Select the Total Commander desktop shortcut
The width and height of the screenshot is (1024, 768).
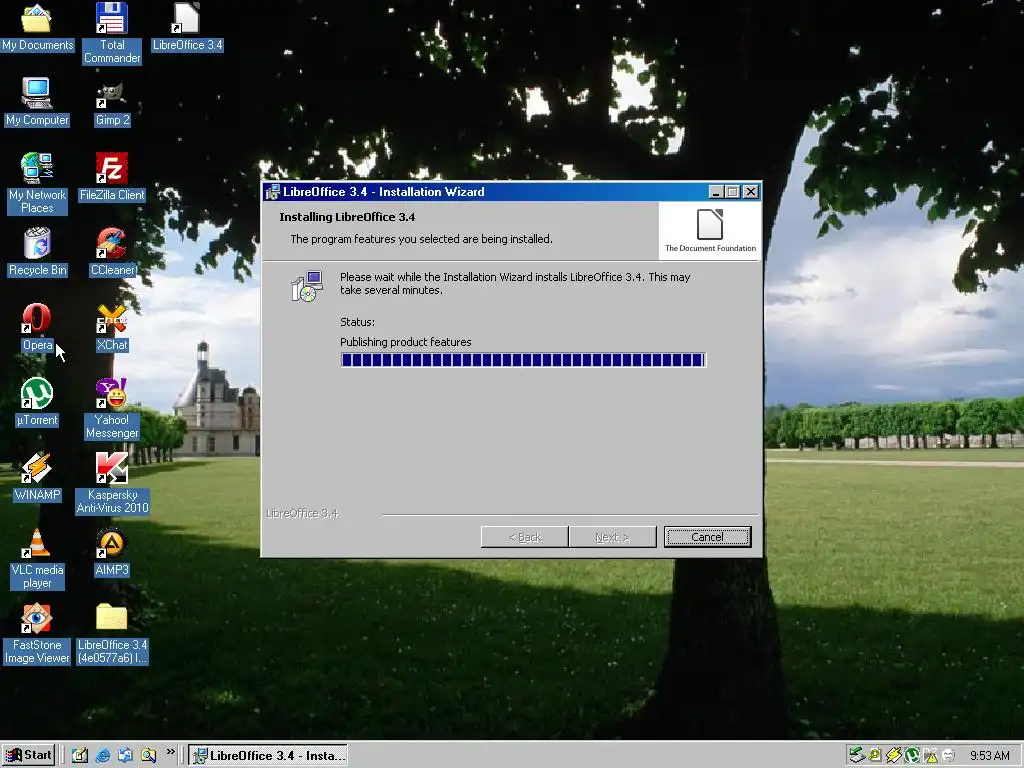point(112,33)
